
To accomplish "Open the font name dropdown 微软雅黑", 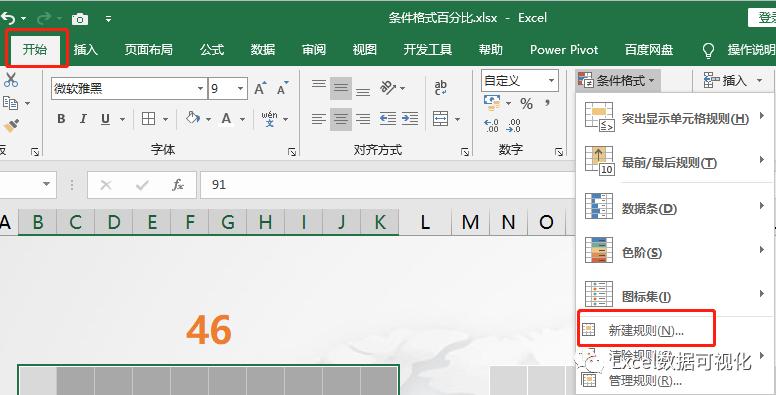I will tap(200, 89).
